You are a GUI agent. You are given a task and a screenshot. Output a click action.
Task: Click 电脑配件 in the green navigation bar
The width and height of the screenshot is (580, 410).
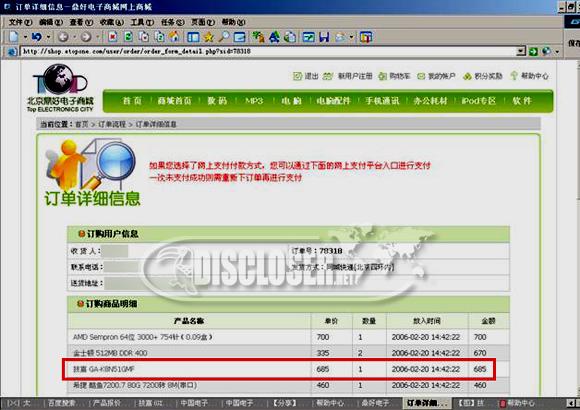(333, 101)
